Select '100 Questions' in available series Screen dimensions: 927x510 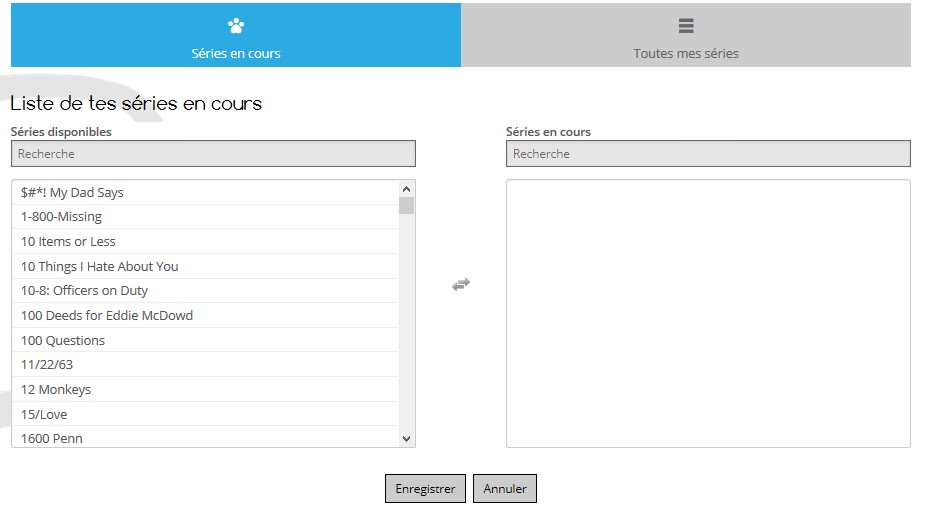[x=205, y=340]
